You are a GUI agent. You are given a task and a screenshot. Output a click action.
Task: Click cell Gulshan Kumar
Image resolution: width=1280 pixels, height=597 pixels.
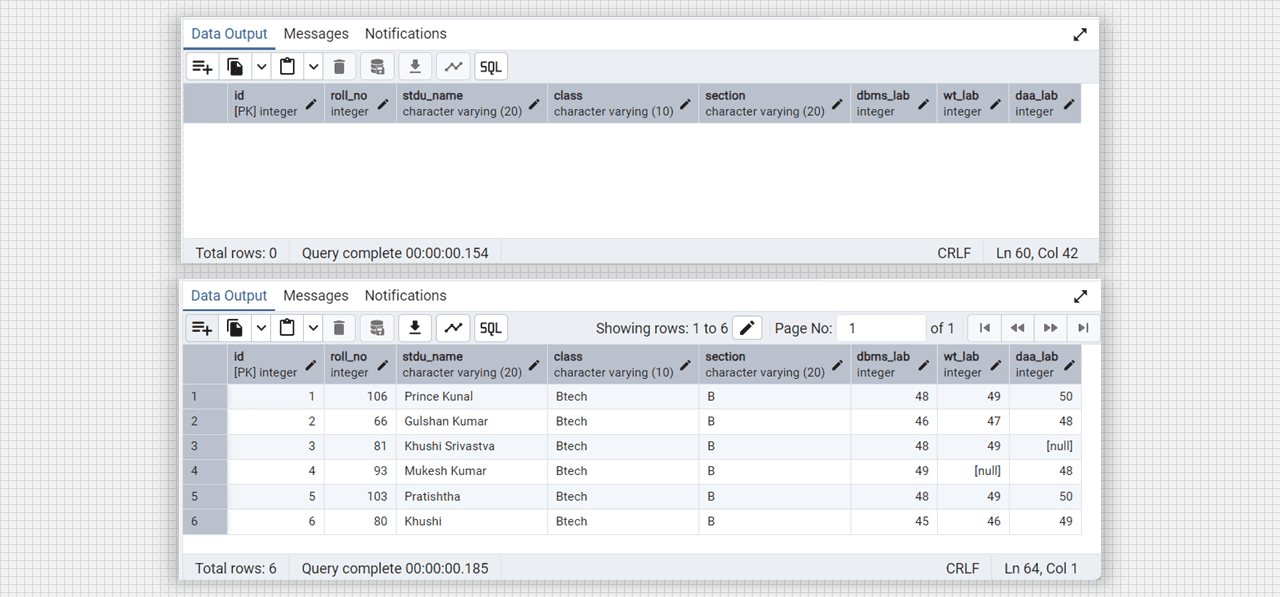[472, 421]
